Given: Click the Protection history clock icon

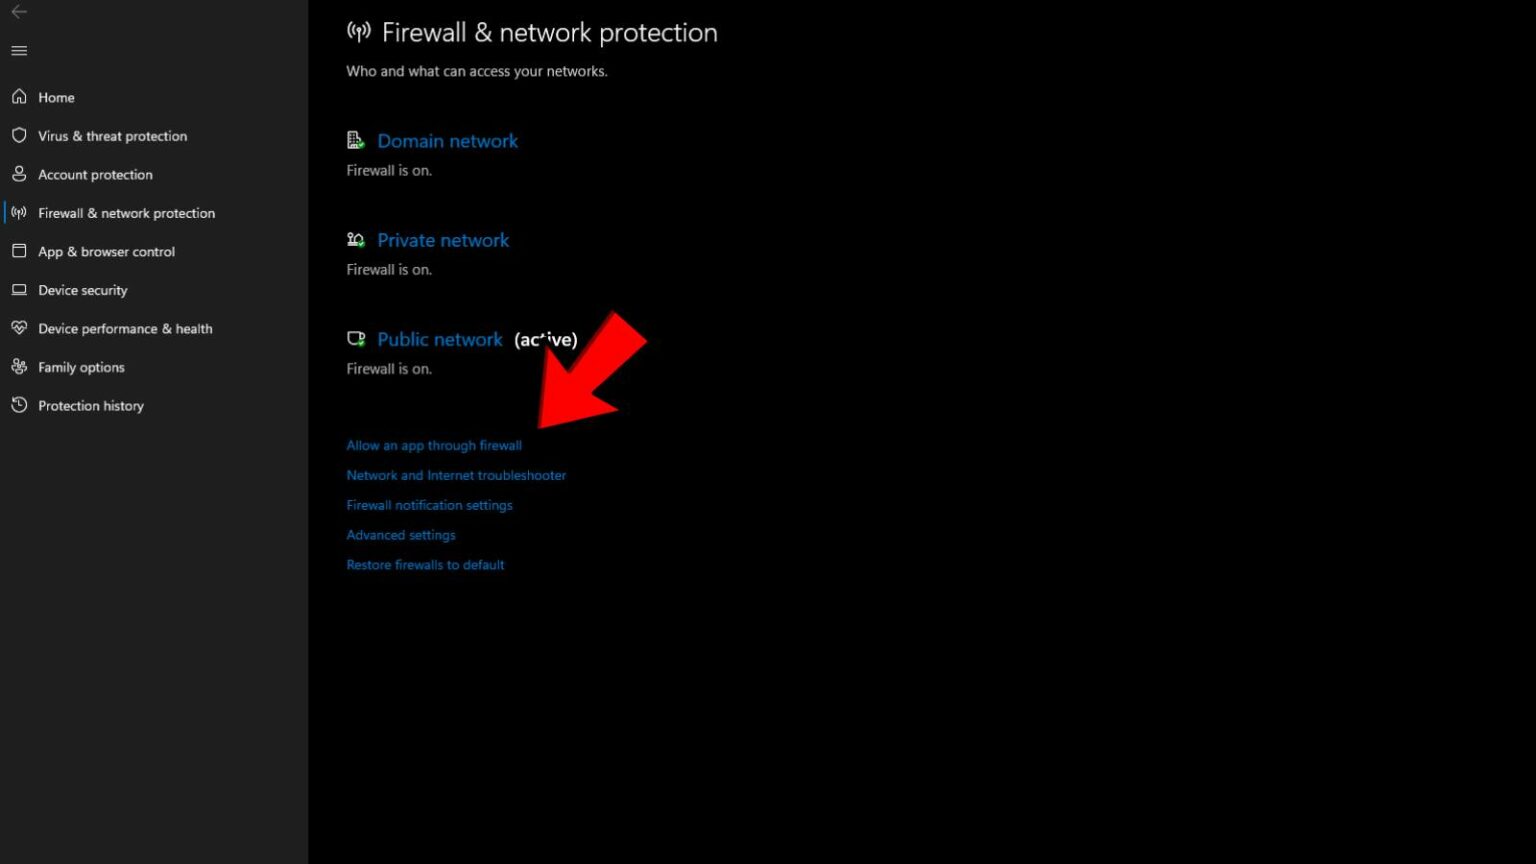Looking at the screenshot, I should 20,405.
